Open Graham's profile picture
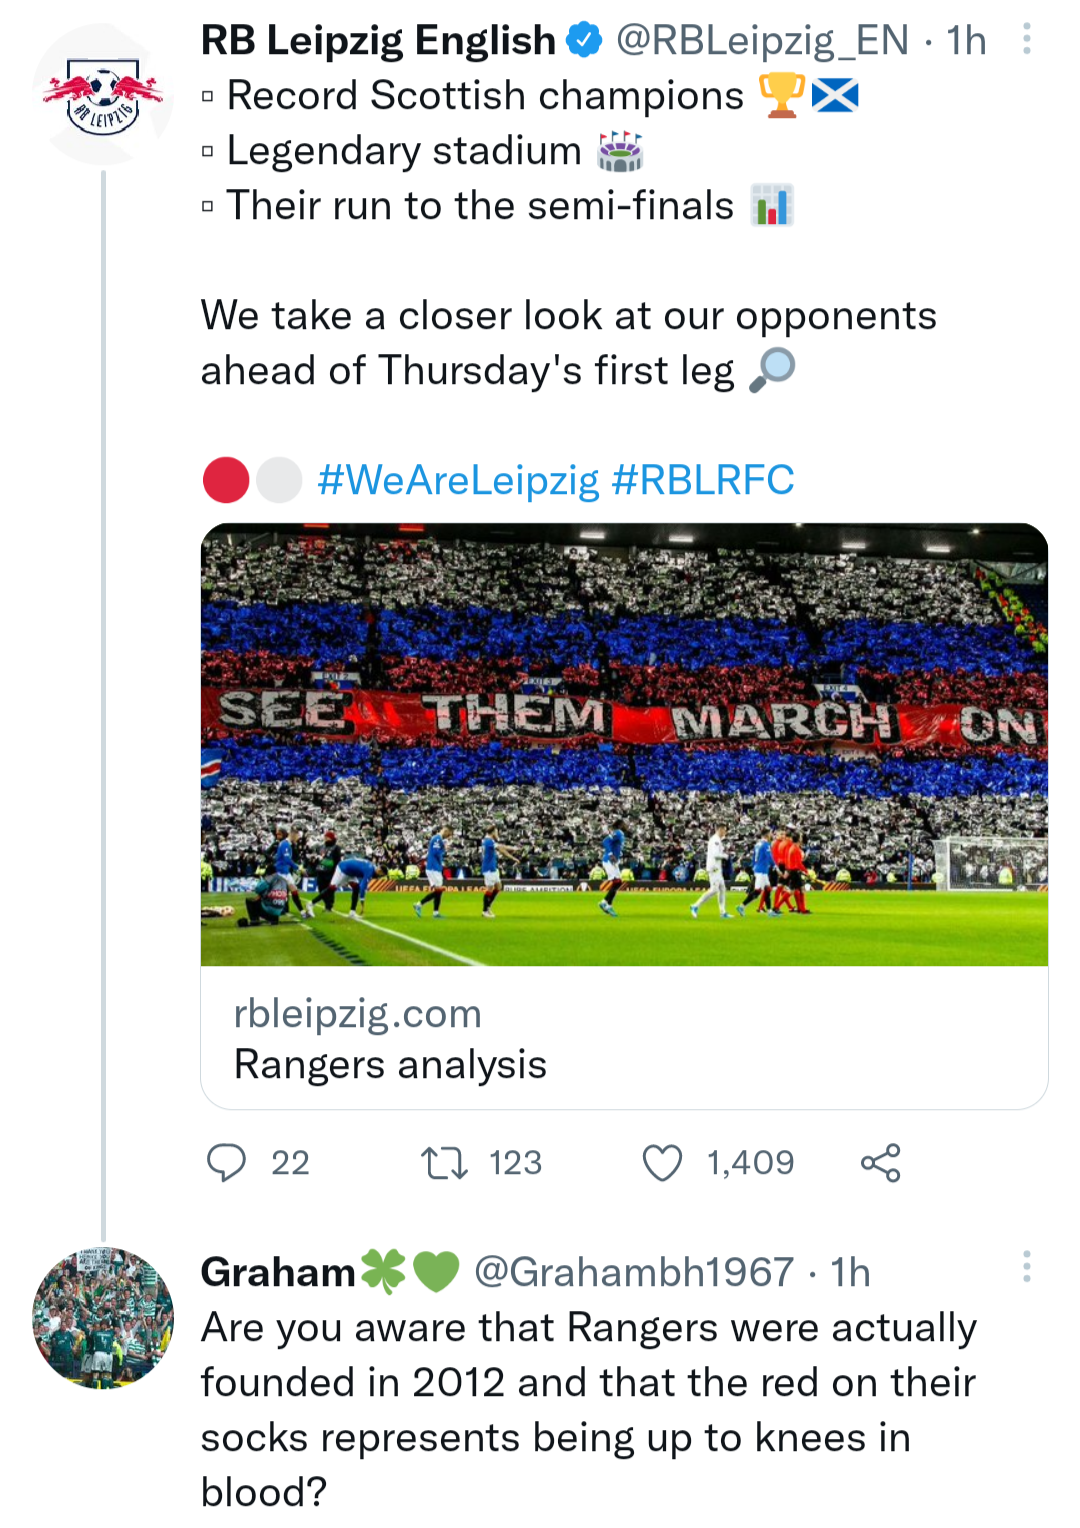The height and width of the screenshot is (1528, 1080). (103, 1318)
